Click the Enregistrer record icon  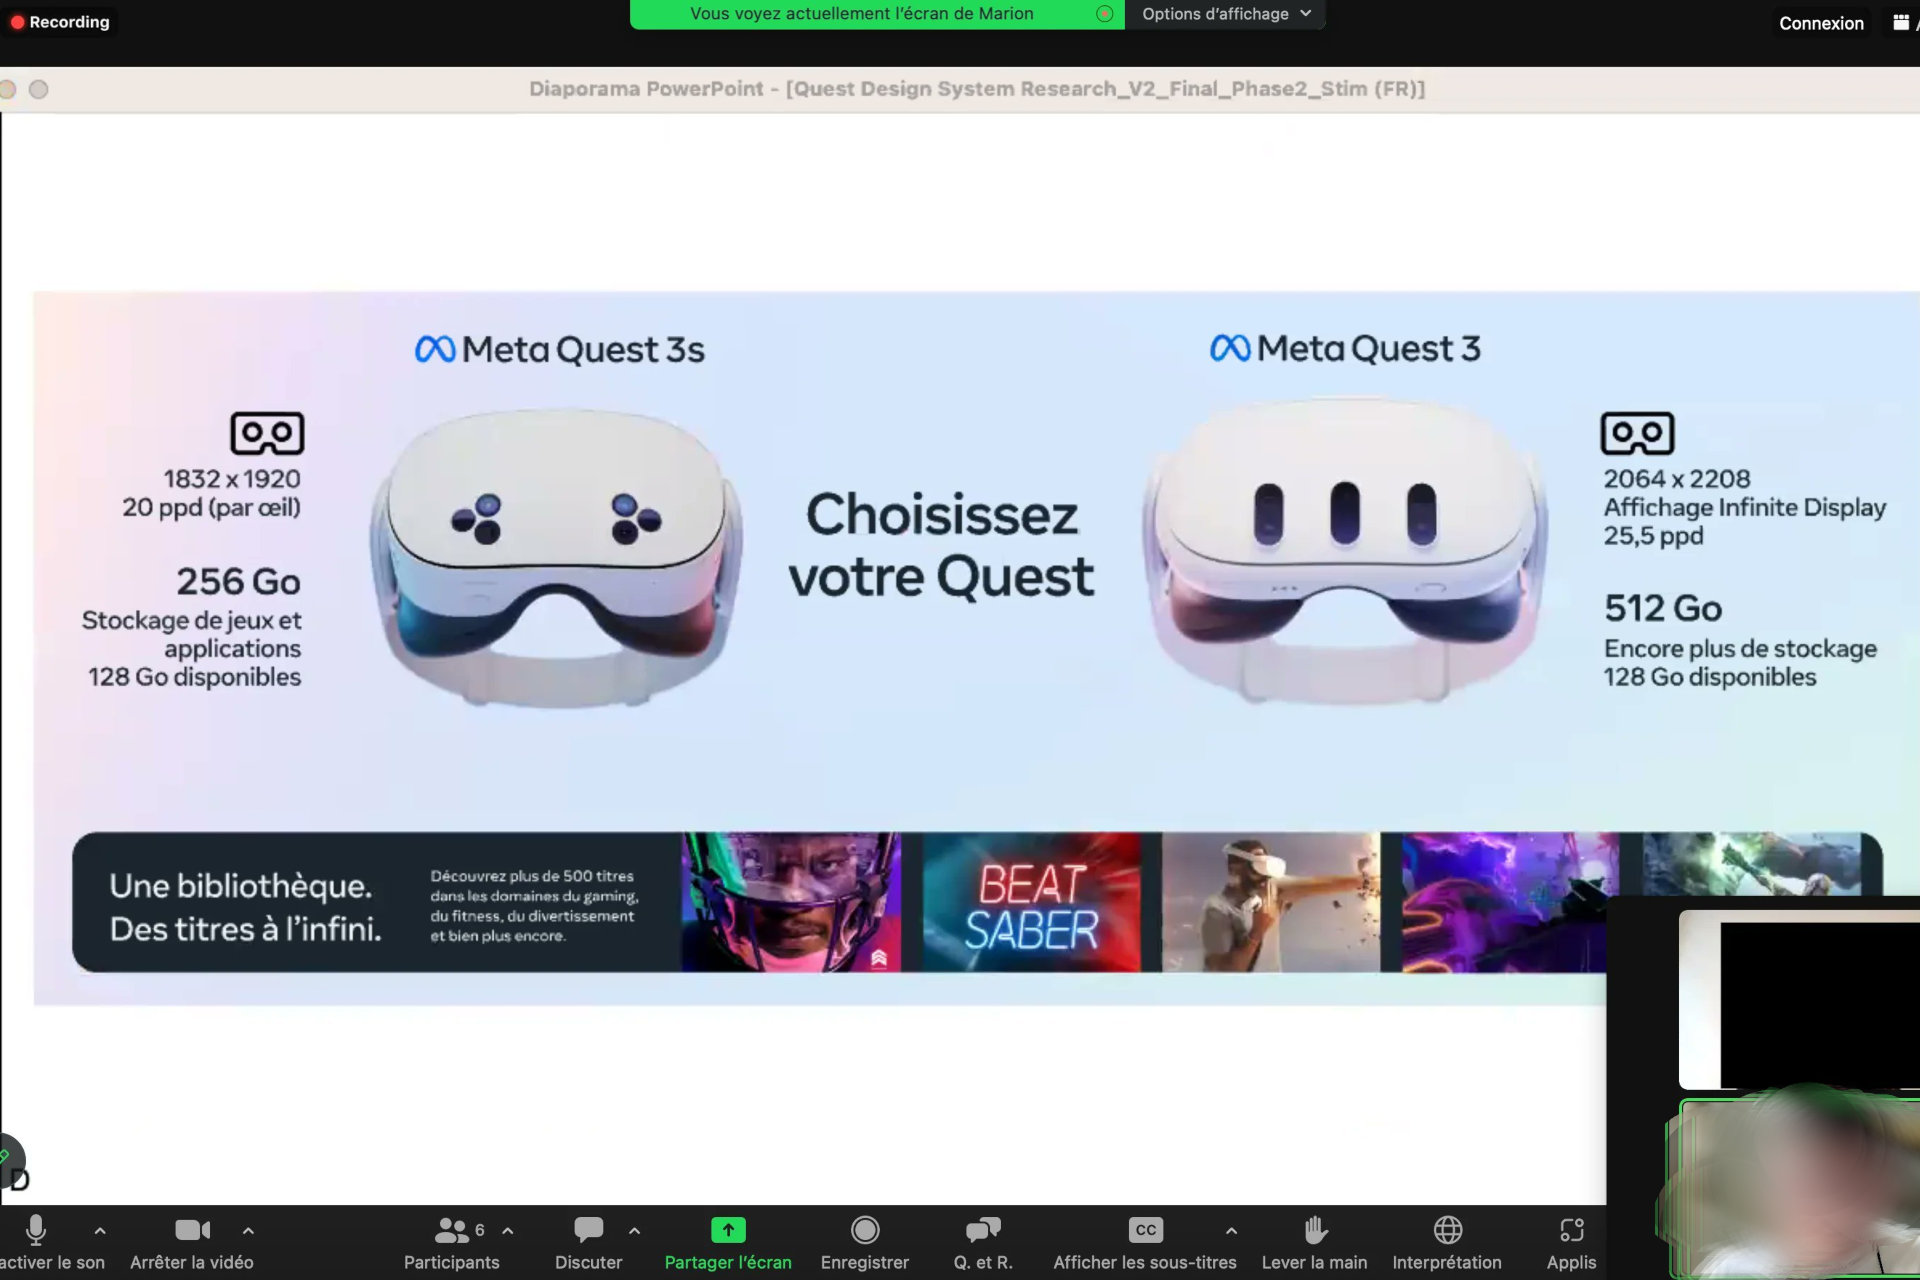(x=864, y=1229)
